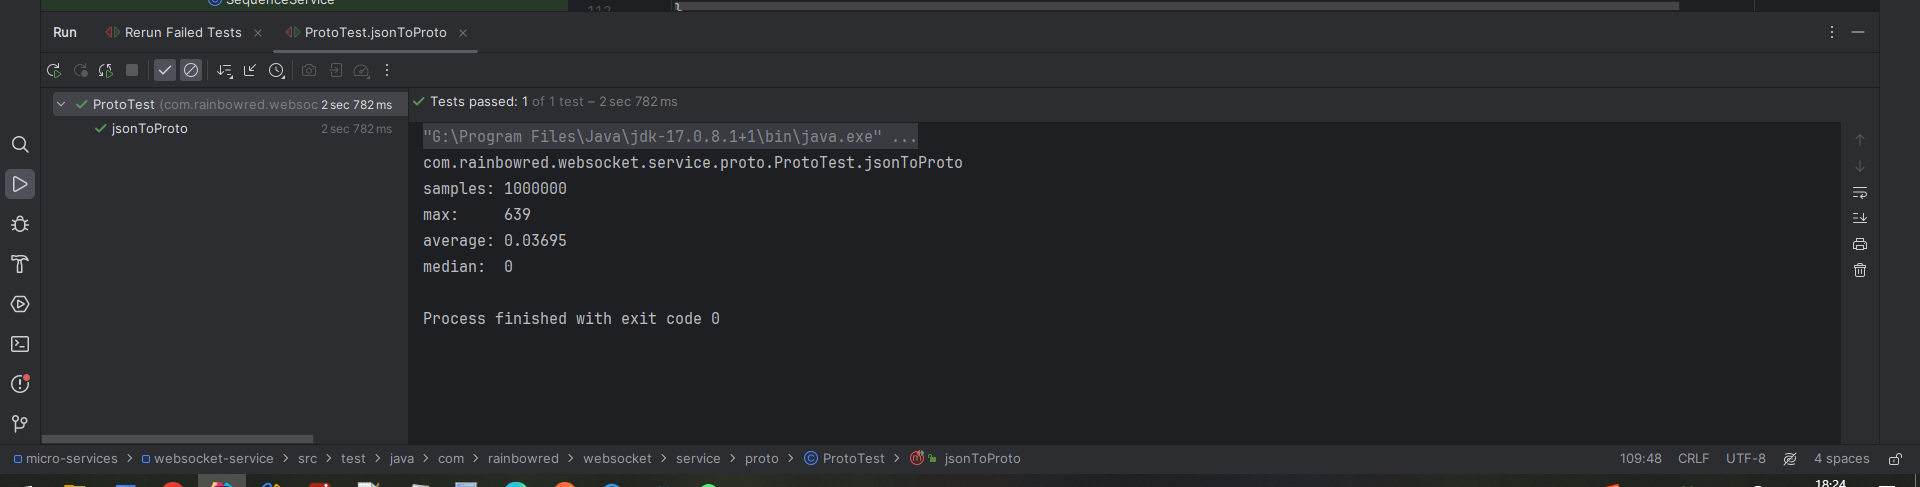Click micro-services breadcrumb
This screenshot has height=487, width=1920.
(x=65, y=459)
